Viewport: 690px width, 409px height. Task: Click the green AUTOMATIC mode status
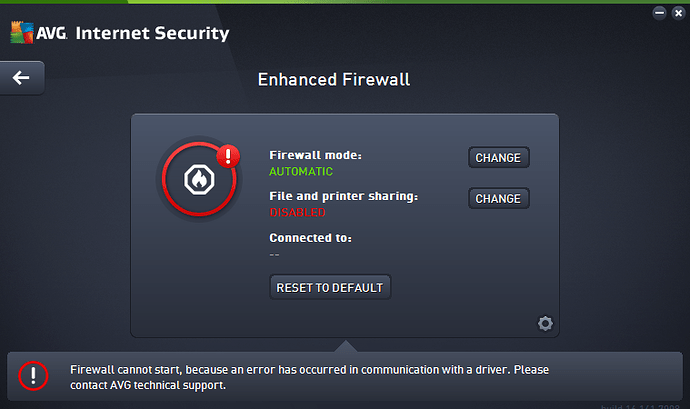pyautogui.click(x=301, y=171)
